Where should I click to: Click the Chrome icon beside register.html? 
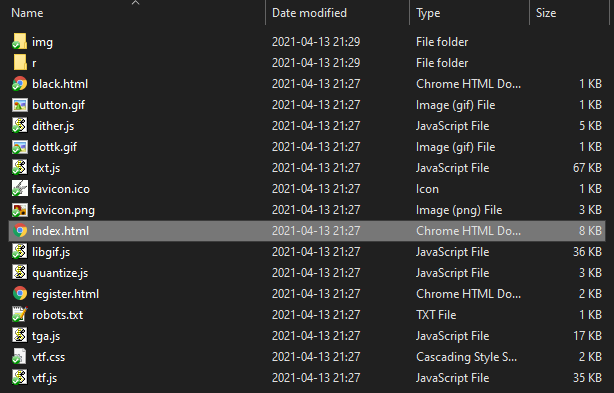coord(20,294)
